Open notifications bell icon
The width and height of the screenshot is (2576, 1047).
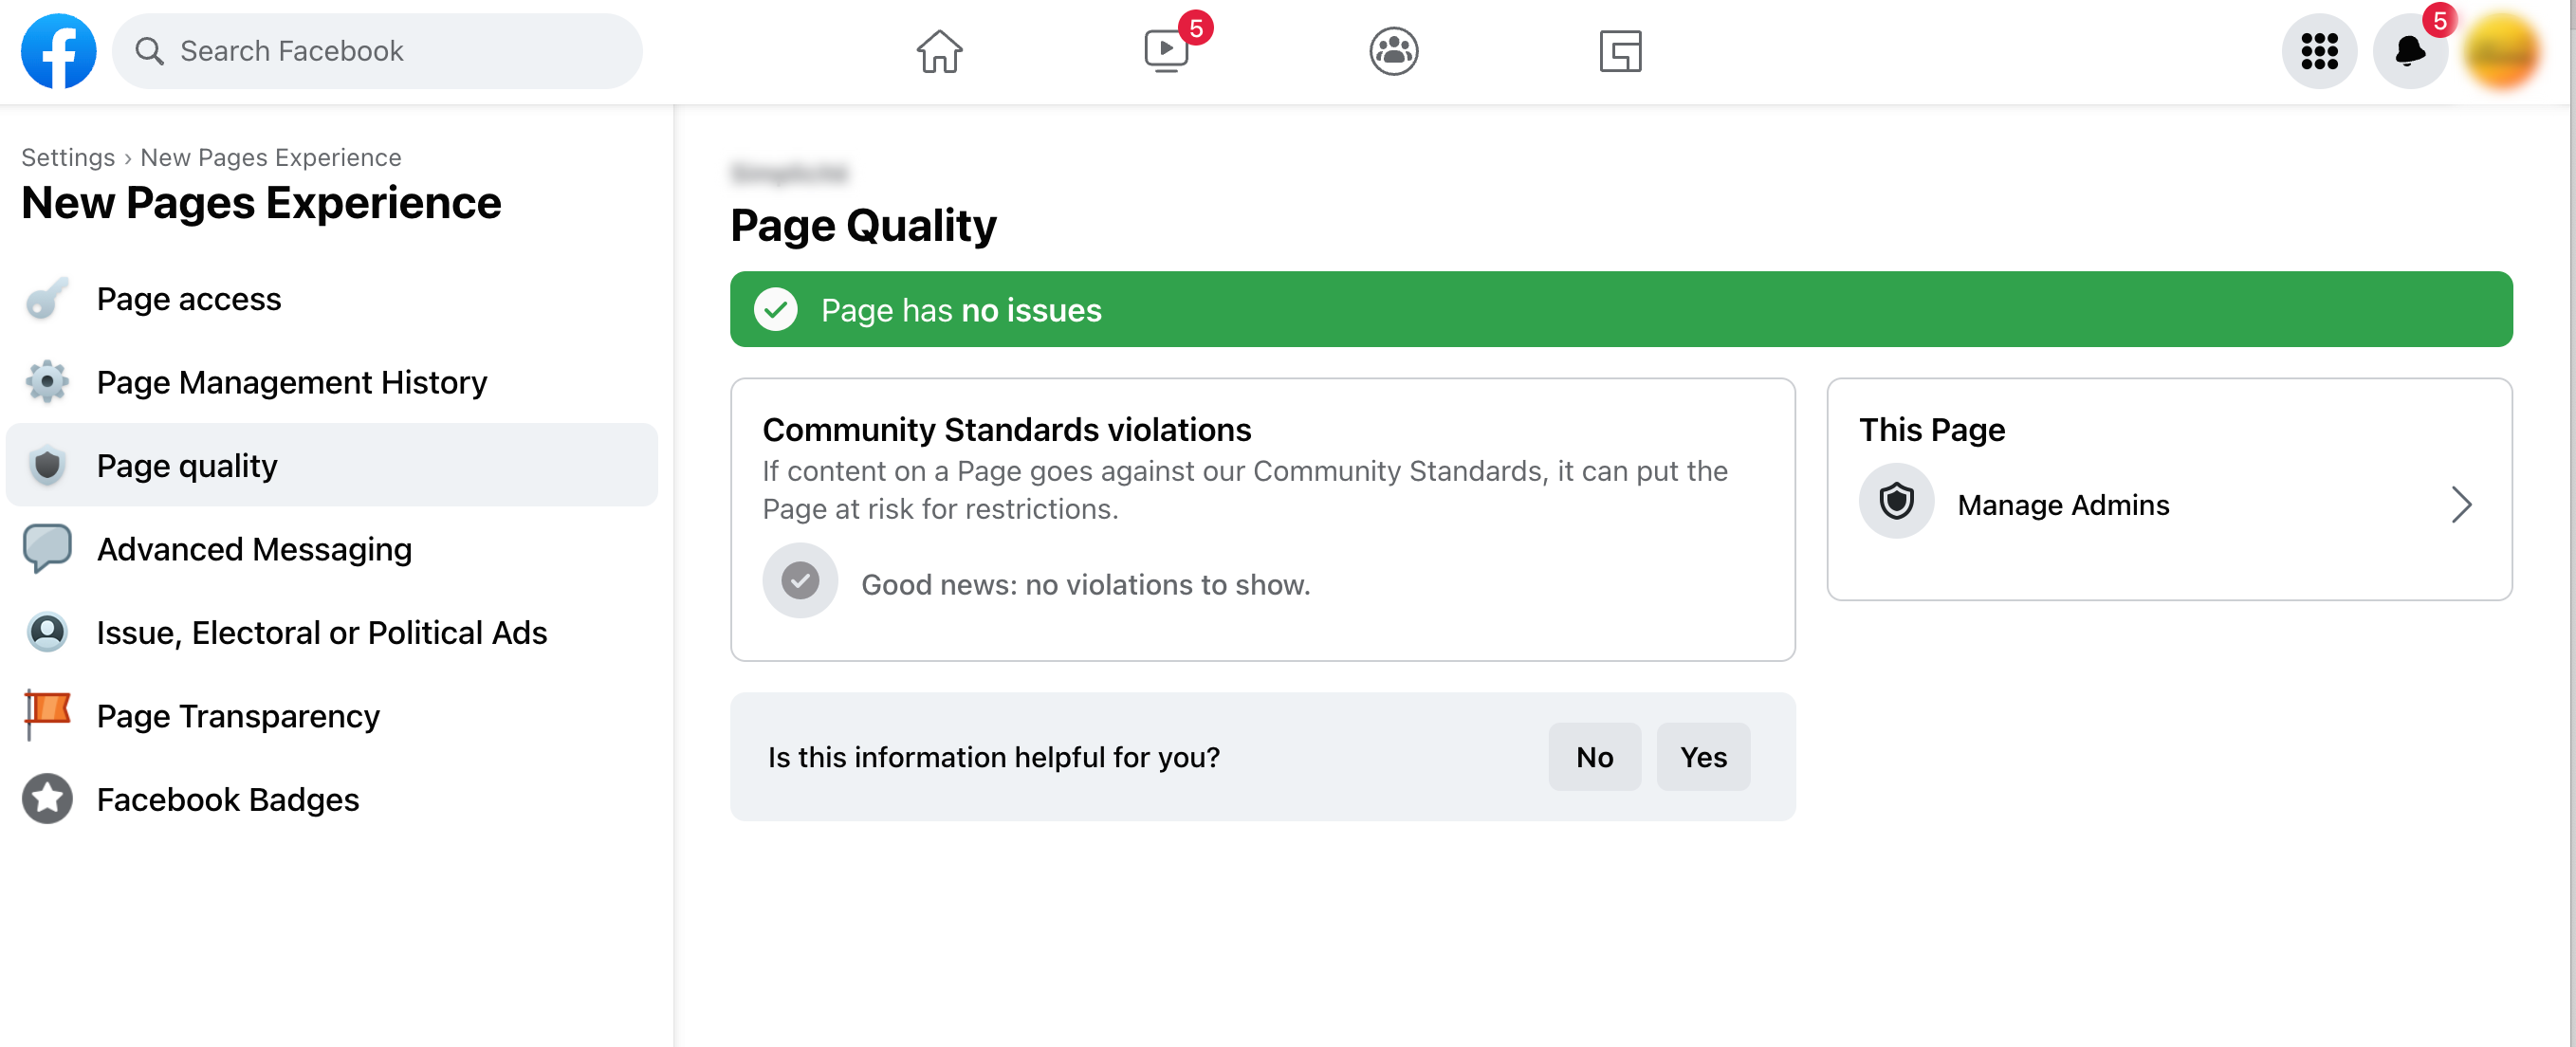[2410, 51]
